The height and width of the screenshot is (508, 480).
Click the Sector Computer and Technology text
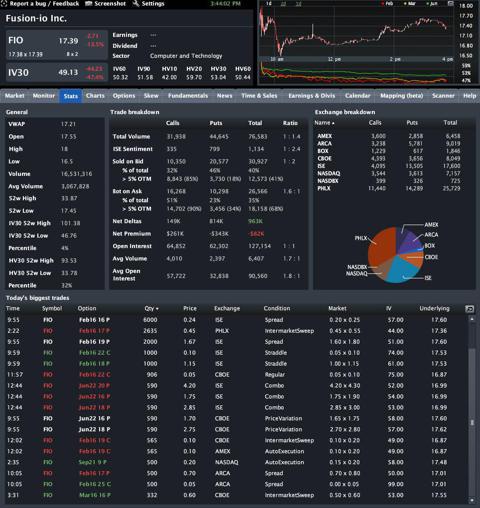(x=186, y=56)
